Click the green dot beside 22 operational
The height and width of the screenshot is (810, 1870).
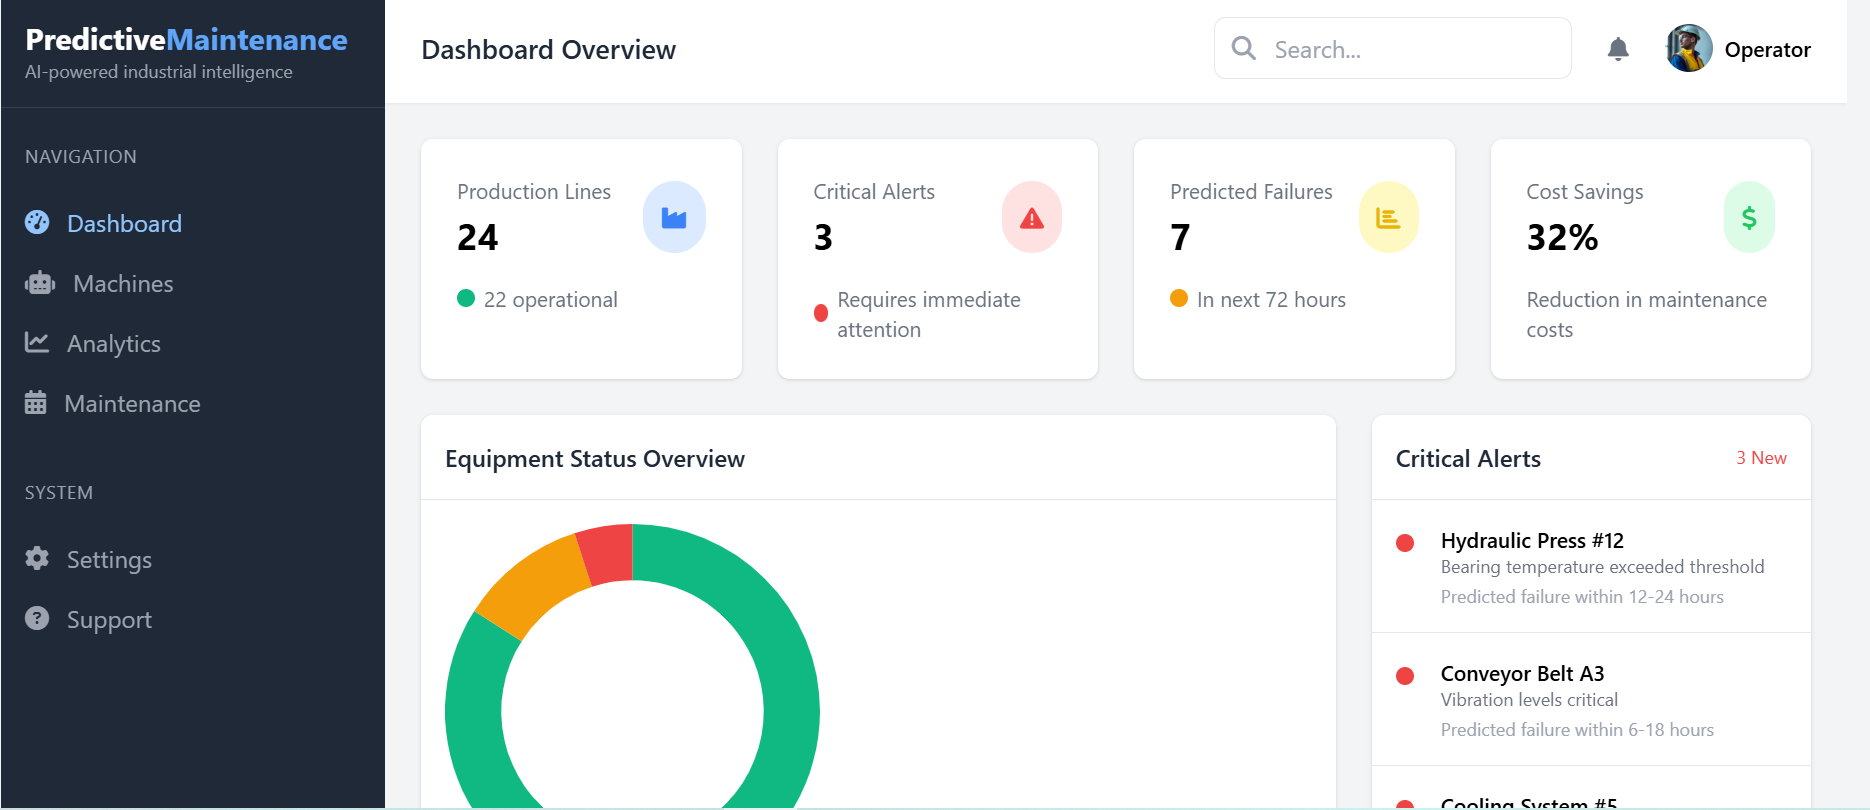pos(466,298)
